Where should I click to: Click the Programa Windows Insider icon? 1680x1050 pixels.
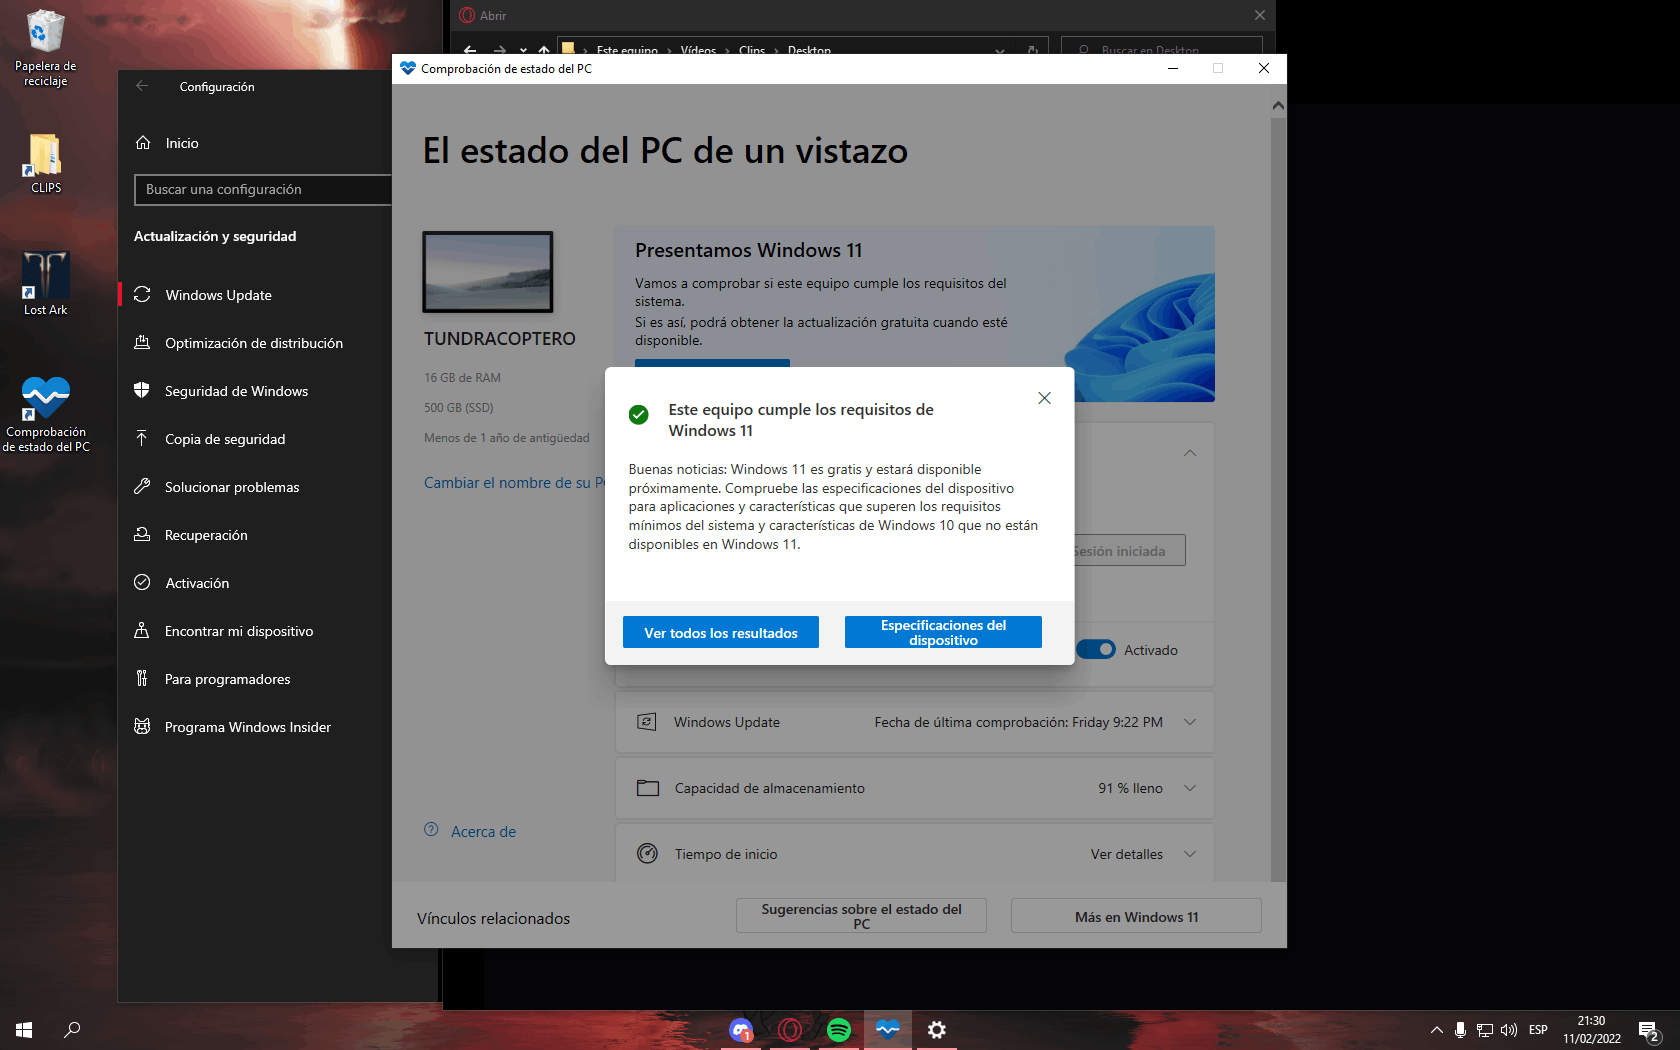[142, 726]
